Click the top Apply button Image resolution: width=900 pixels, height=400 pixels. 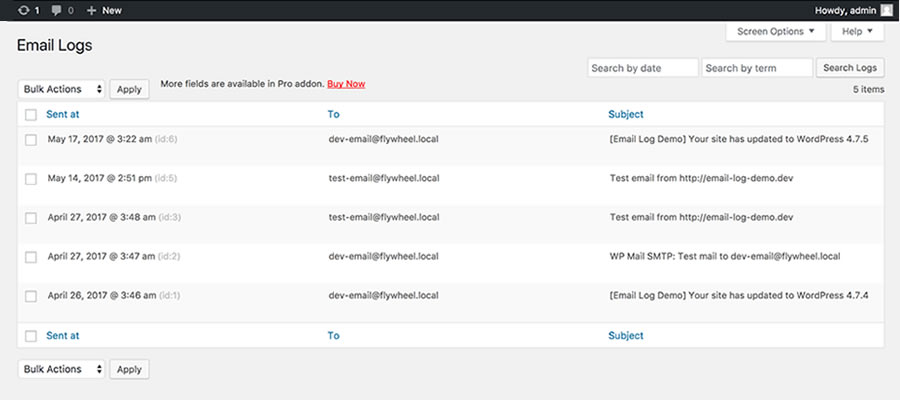(x=129, y=89)
